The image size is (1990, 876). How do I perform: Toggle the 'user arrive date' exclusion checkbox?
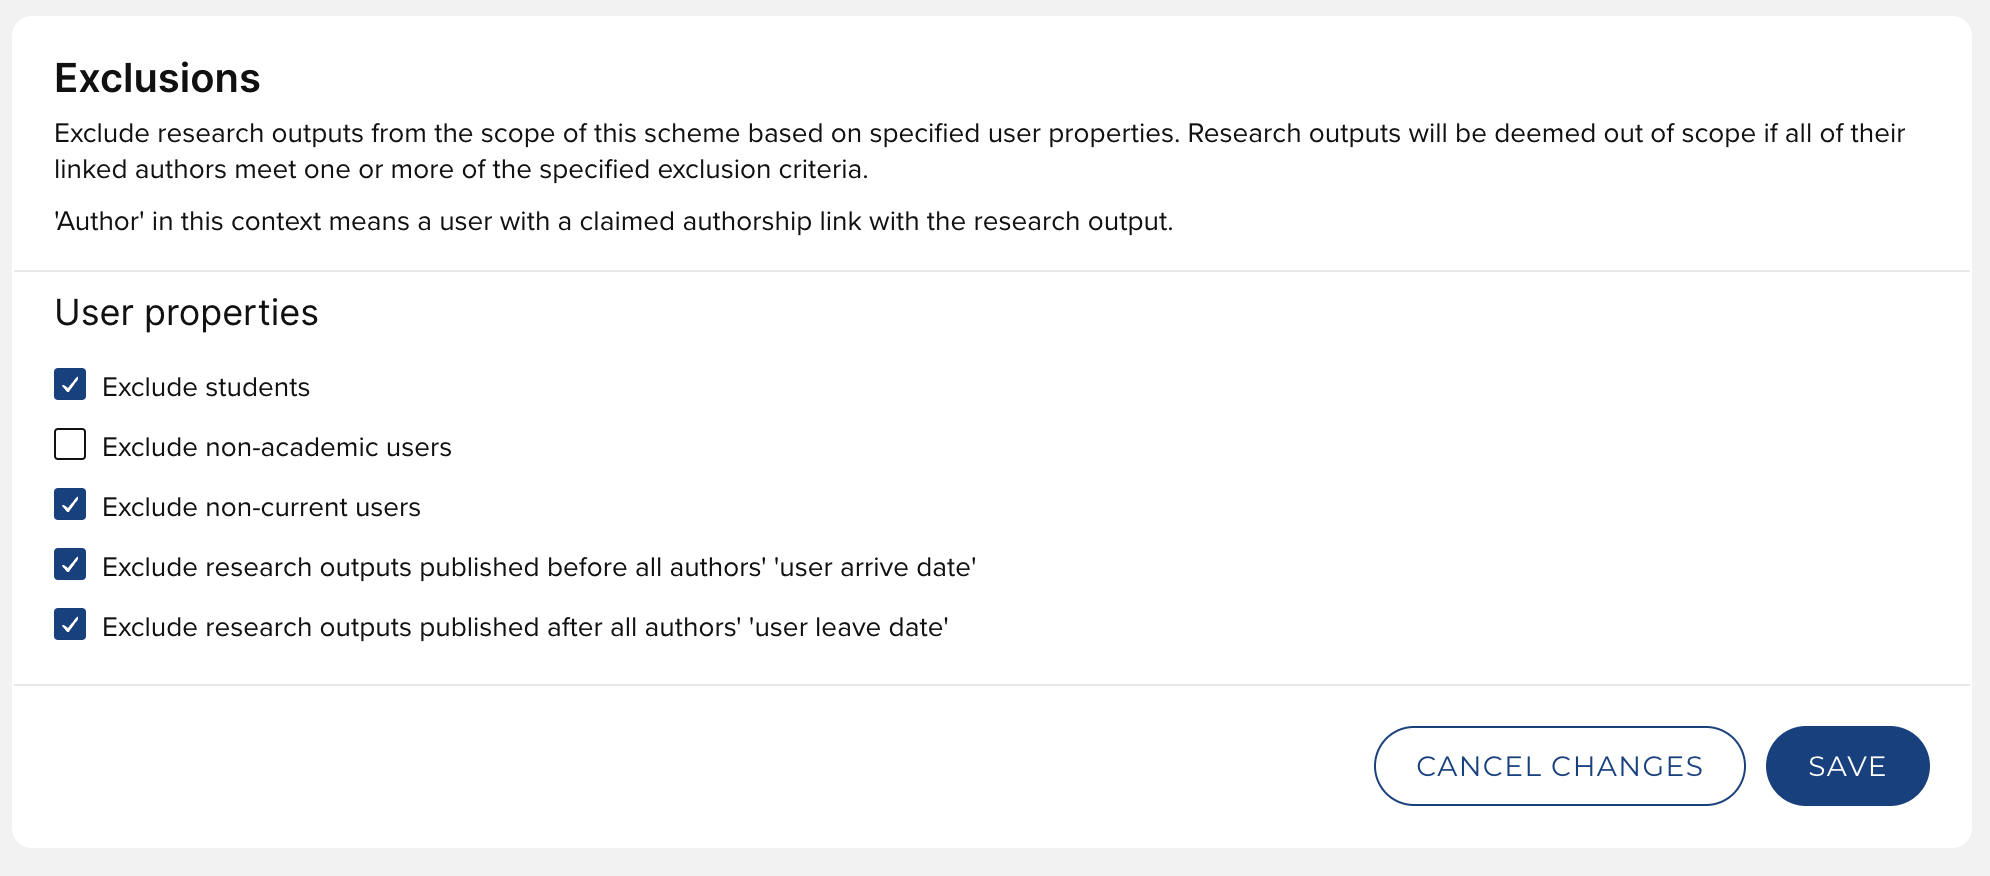[x=70, y=565]
